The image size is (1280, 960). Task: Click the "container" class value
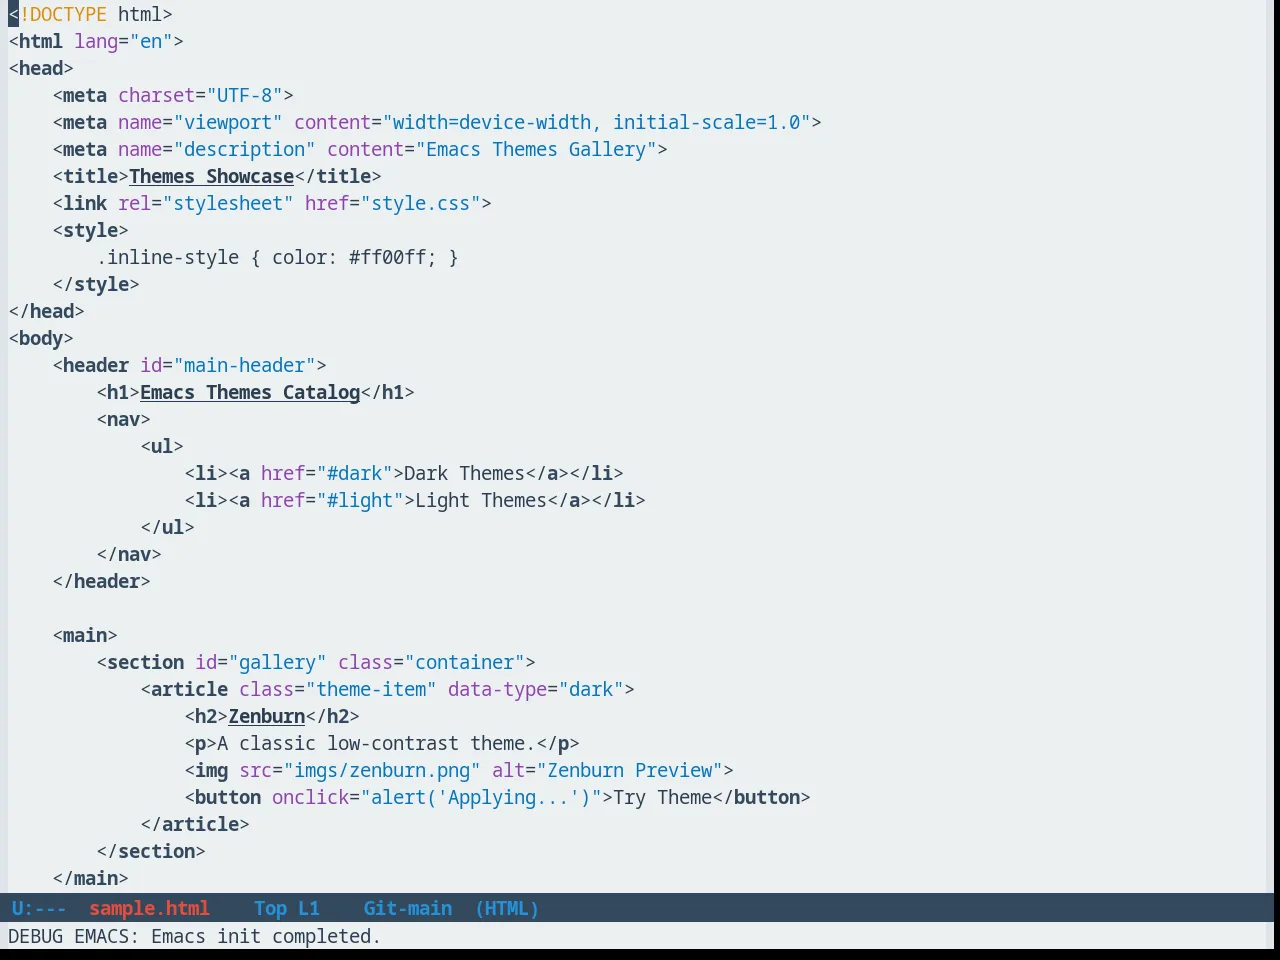point(465,662)
